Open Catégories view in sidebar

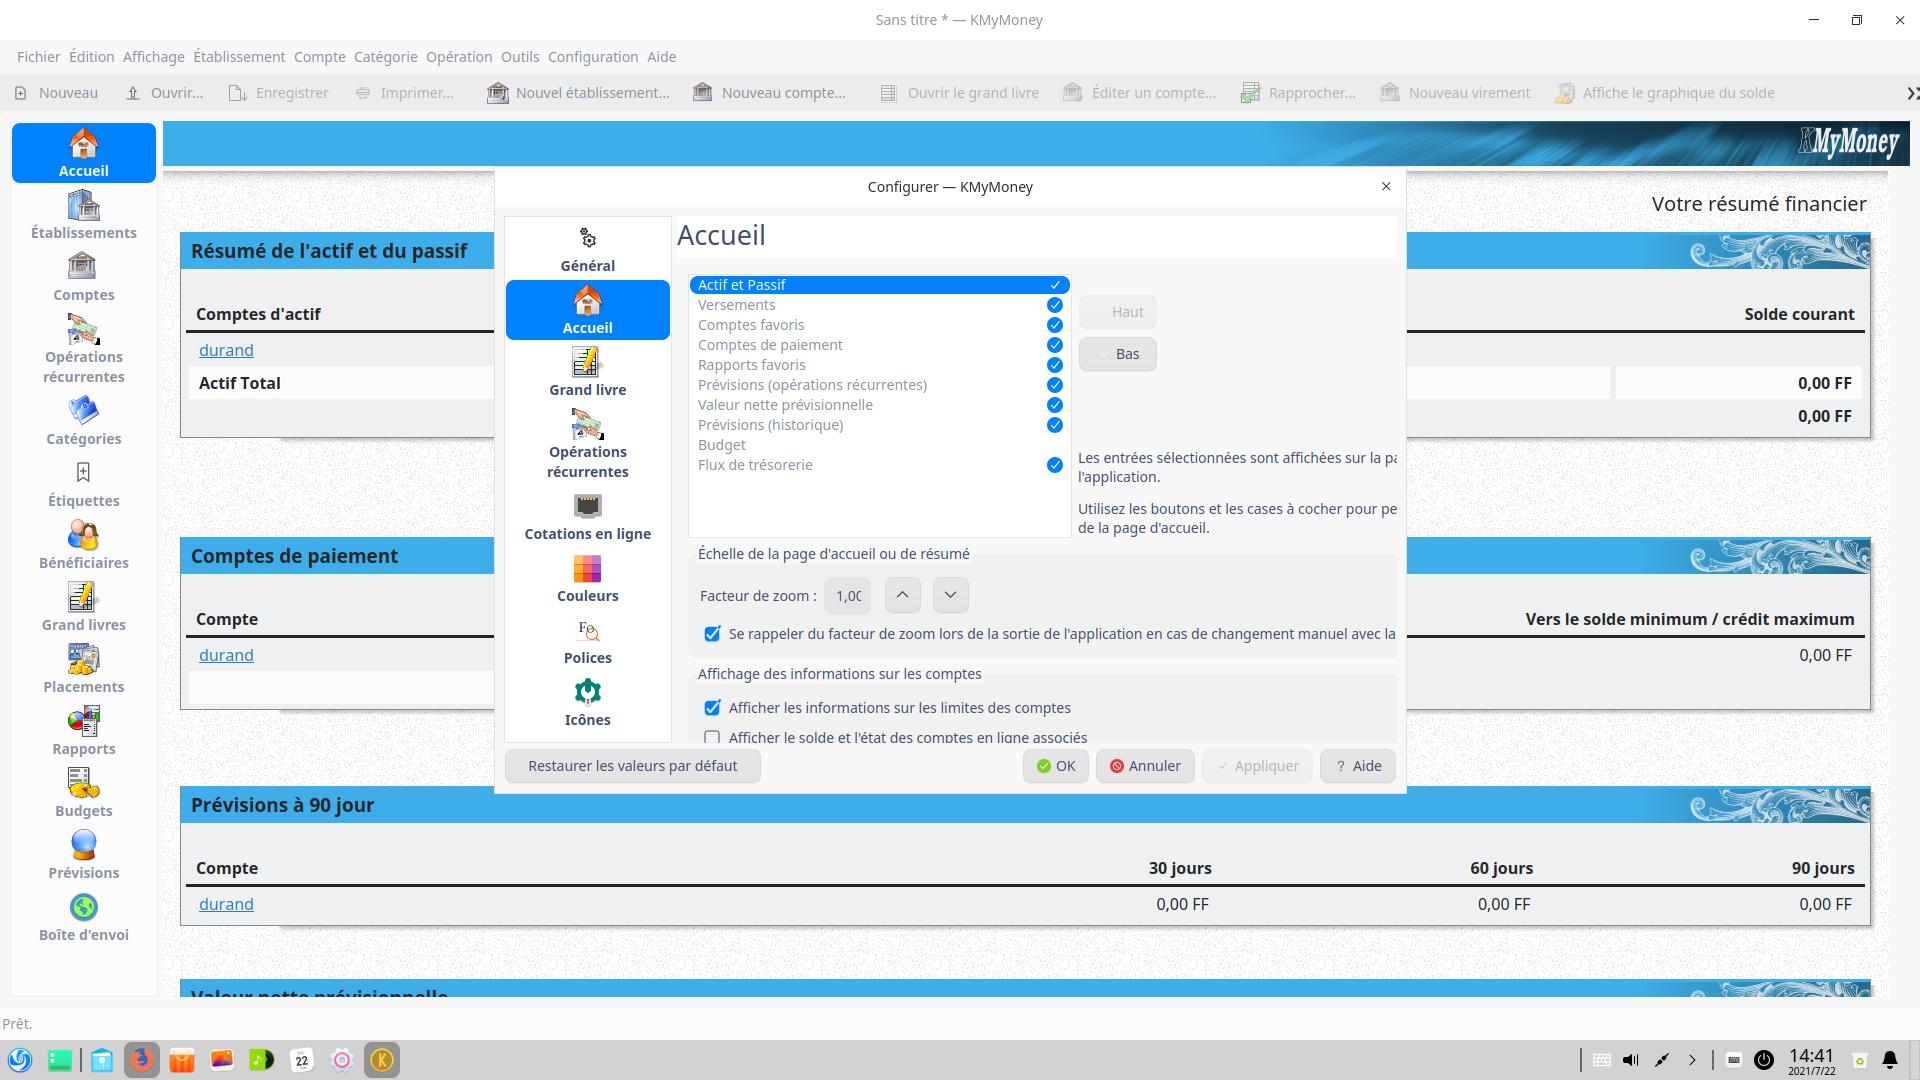point(84,421)
